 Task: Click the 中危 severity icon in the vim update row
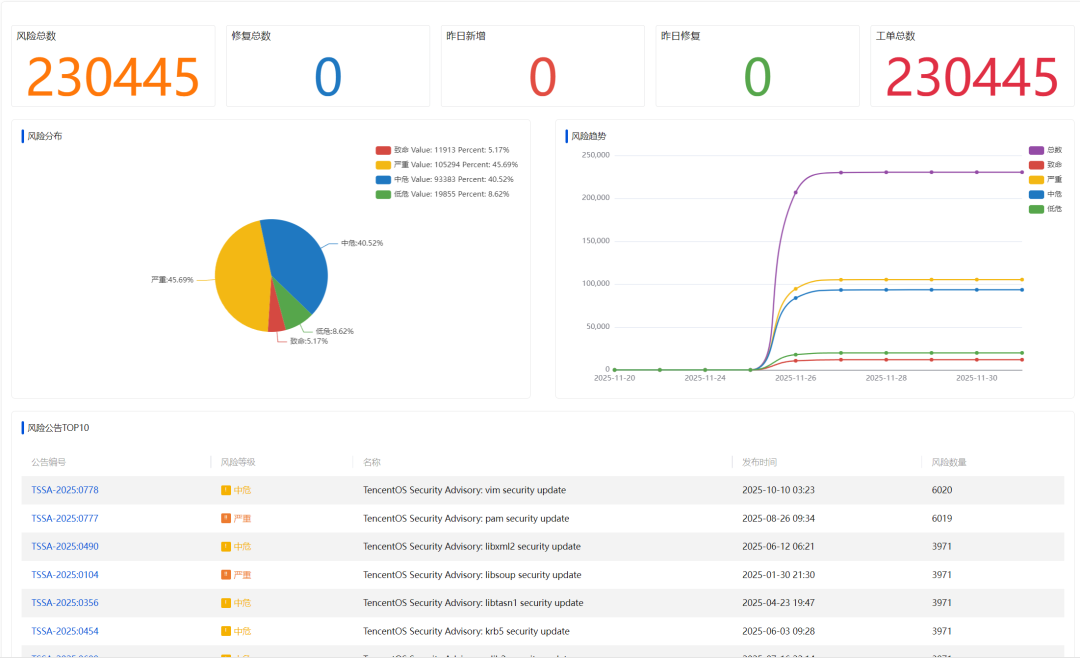click(226, 490)
